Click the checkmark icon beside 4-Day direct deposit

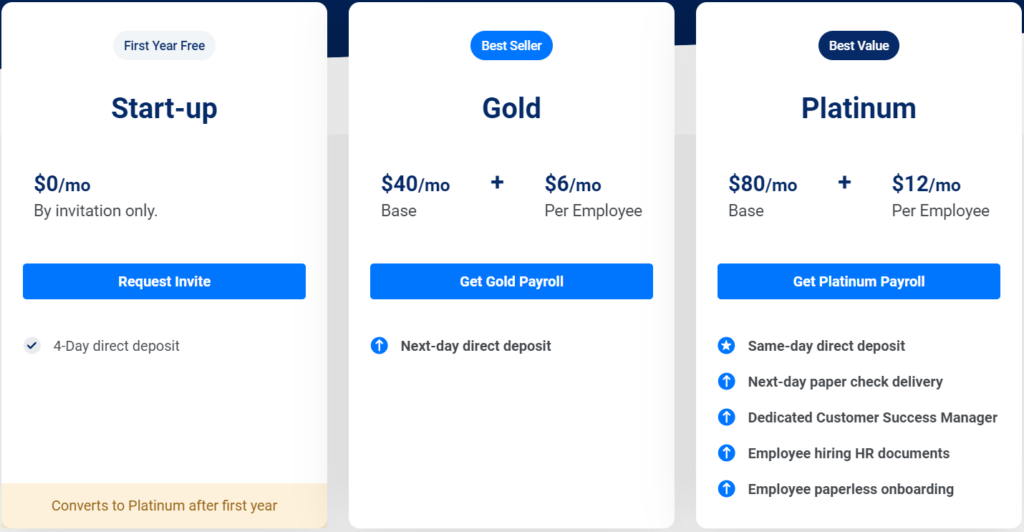32,346
